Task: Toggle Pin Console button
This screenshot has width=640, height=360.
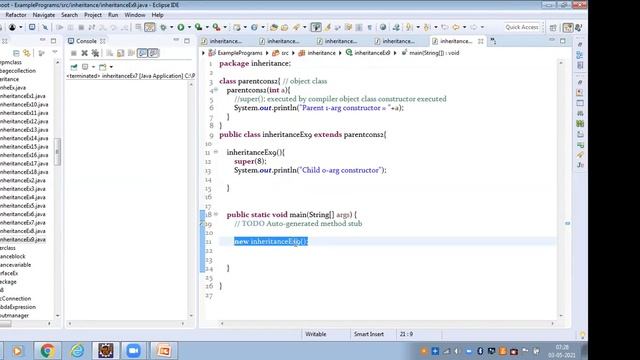Action: (74, 67)
